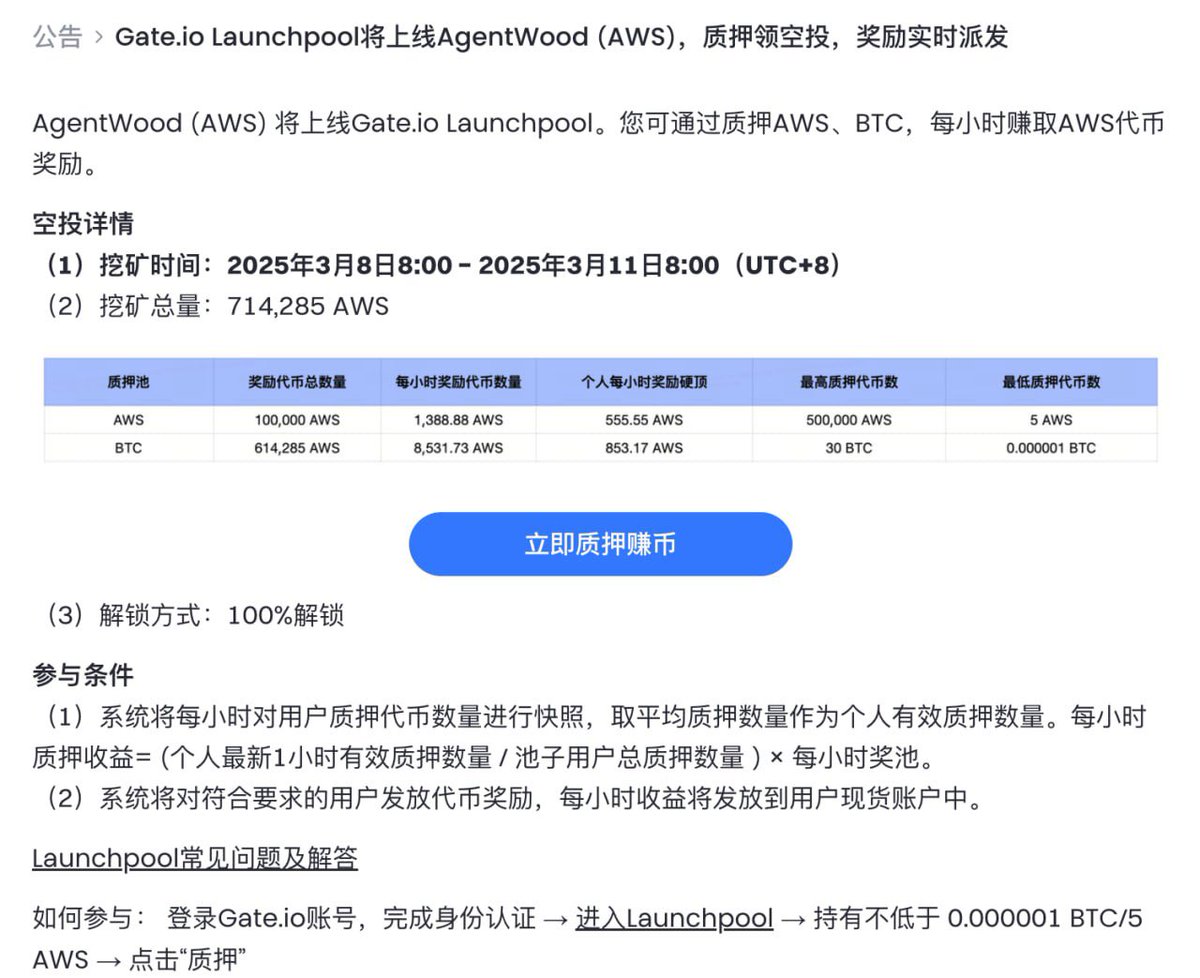
Task: Click the 555.55 AWS cell
Action: pyautogui.click(x=644, y=420)
